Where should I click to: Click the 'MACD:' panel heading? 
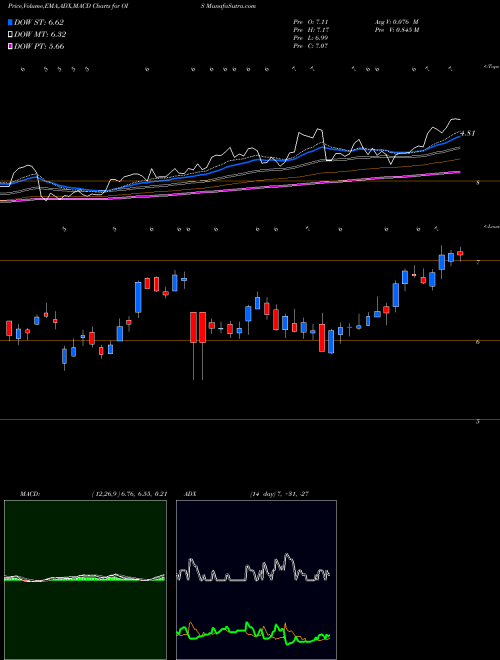[30, 494]
